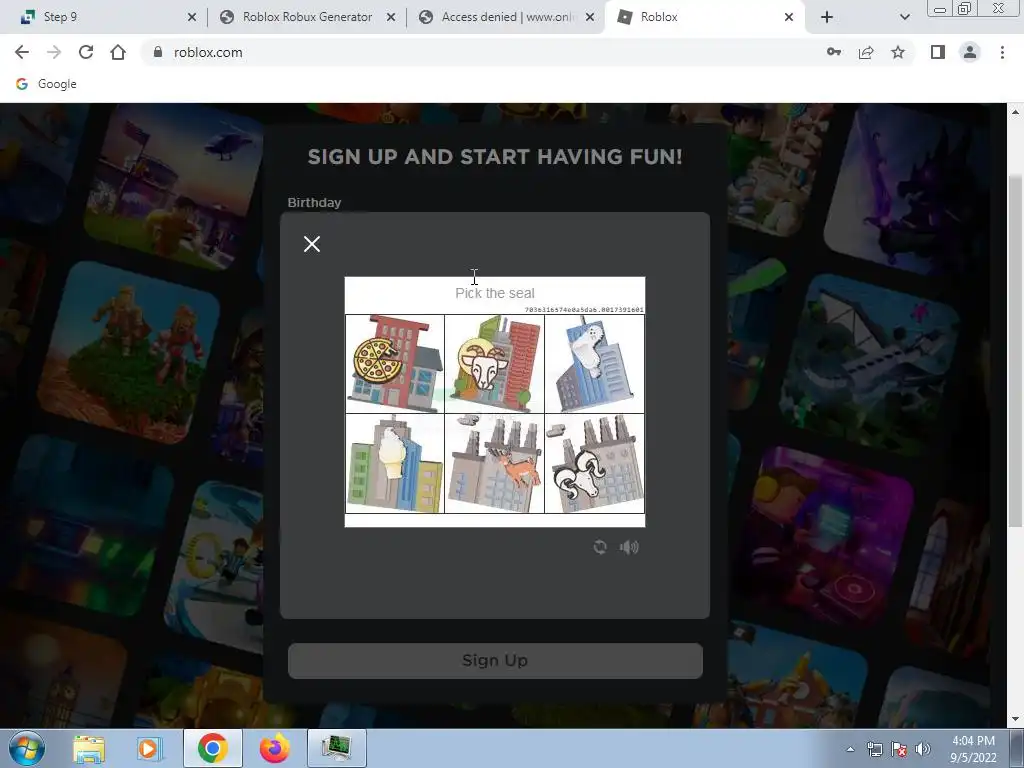The width and height of the screenshot is (1024, 768).
Task: Show hidden system tray icons
Action: point(850,749)
